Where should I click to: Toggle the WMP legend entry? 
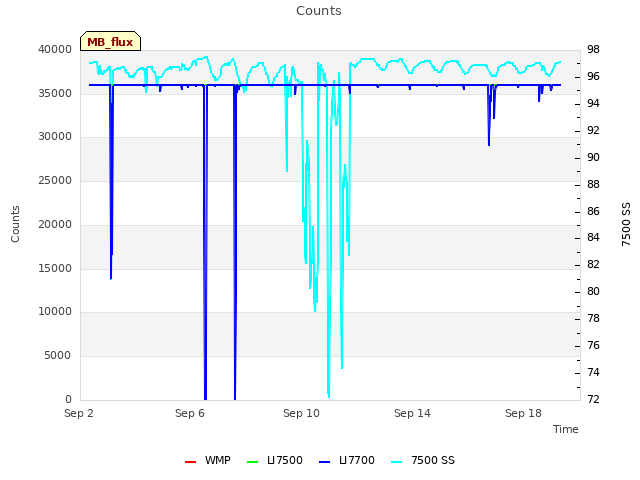pos(207,460)
